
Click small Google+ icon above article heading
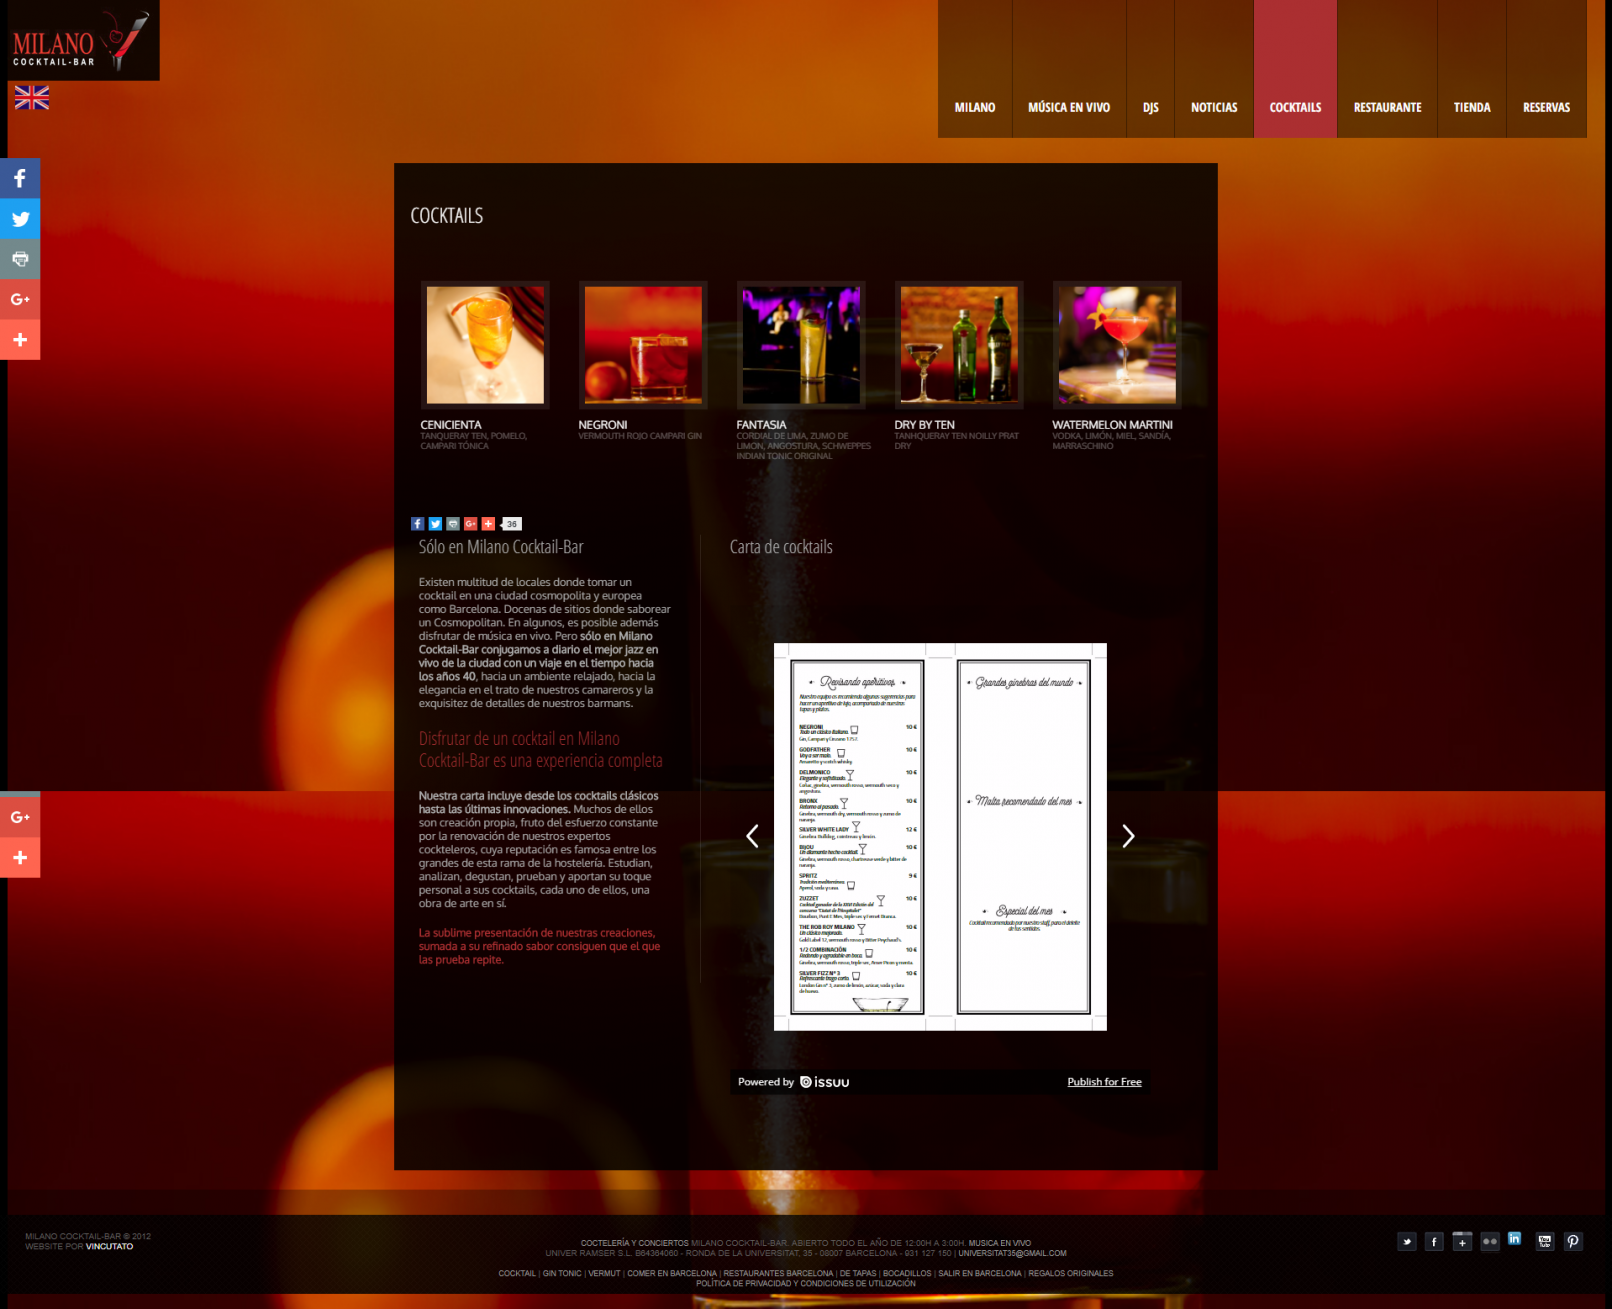pos(470,524)
